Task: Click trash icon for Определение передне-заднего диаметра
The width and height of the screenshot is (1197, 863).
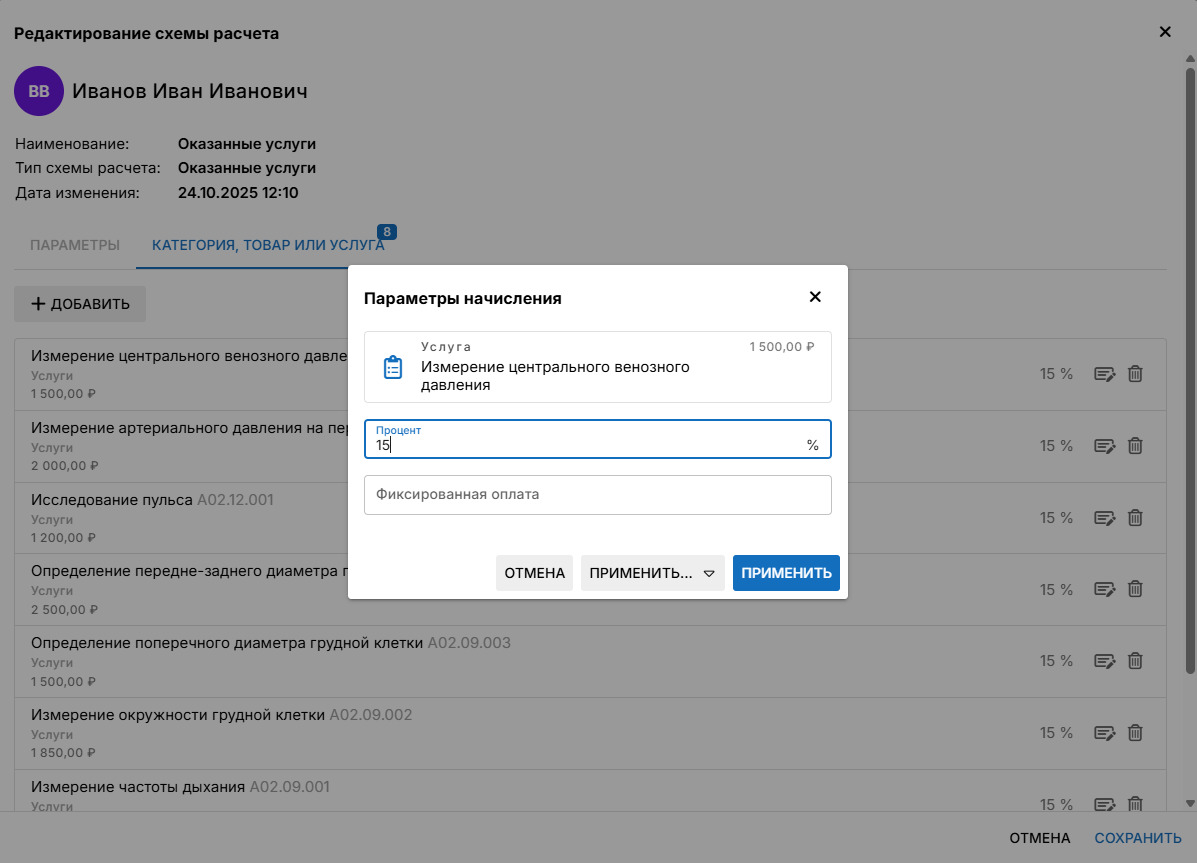Action: tap(1135, 590)
